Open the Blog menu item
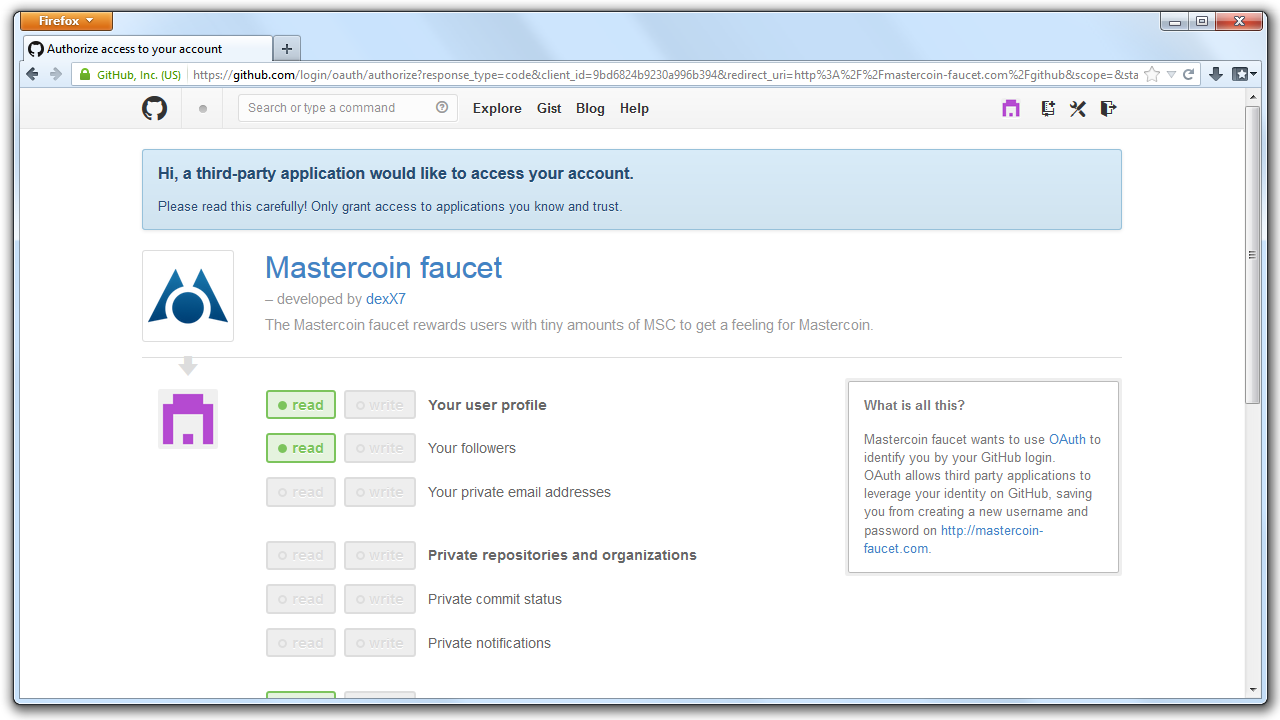 coord(590,108)
